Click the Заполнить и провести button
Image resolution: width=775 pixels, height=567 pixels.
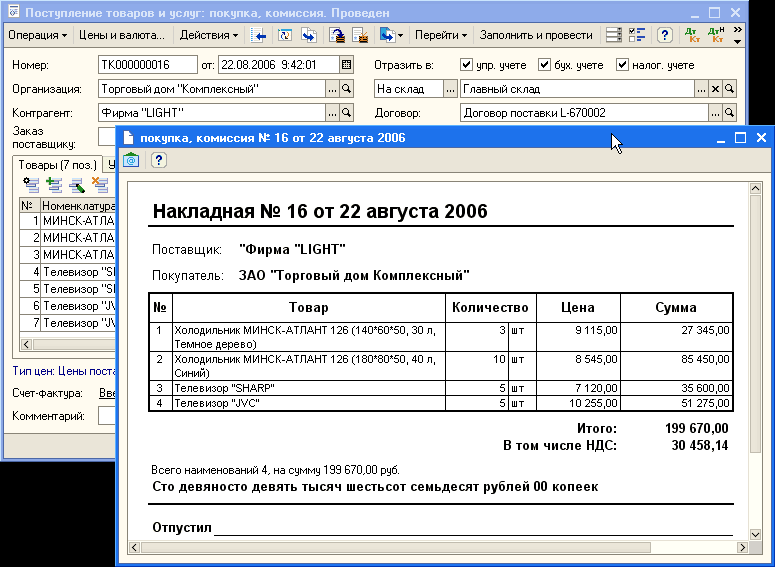pos(536,35)
